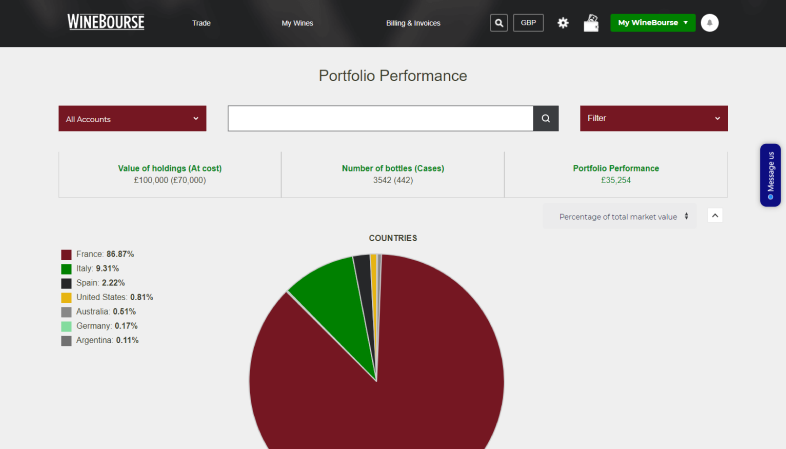This screenshot has width=786, height=449.
Task: Click the 'Spain: 2.22%' legend label
Action: tap(101, 283)
